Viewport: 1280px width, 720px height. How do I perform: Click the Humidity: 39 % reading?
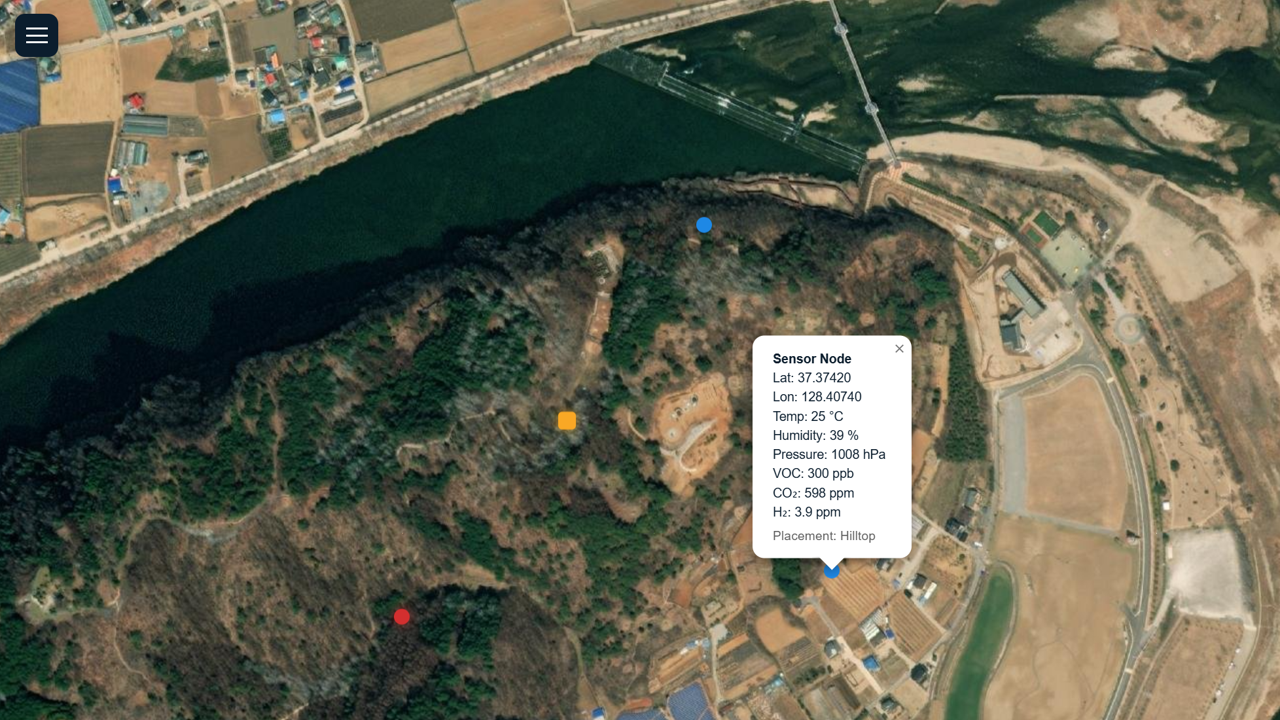coord(816,435)
